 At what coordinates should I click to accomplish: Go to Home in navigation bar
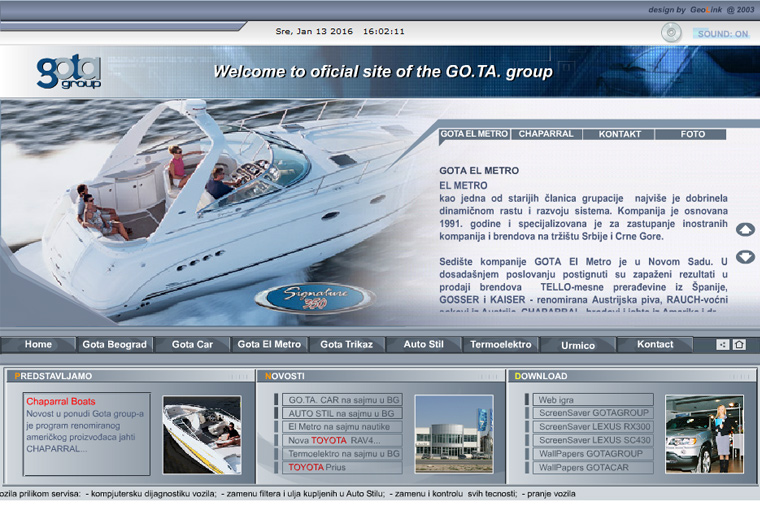[38, 344]
